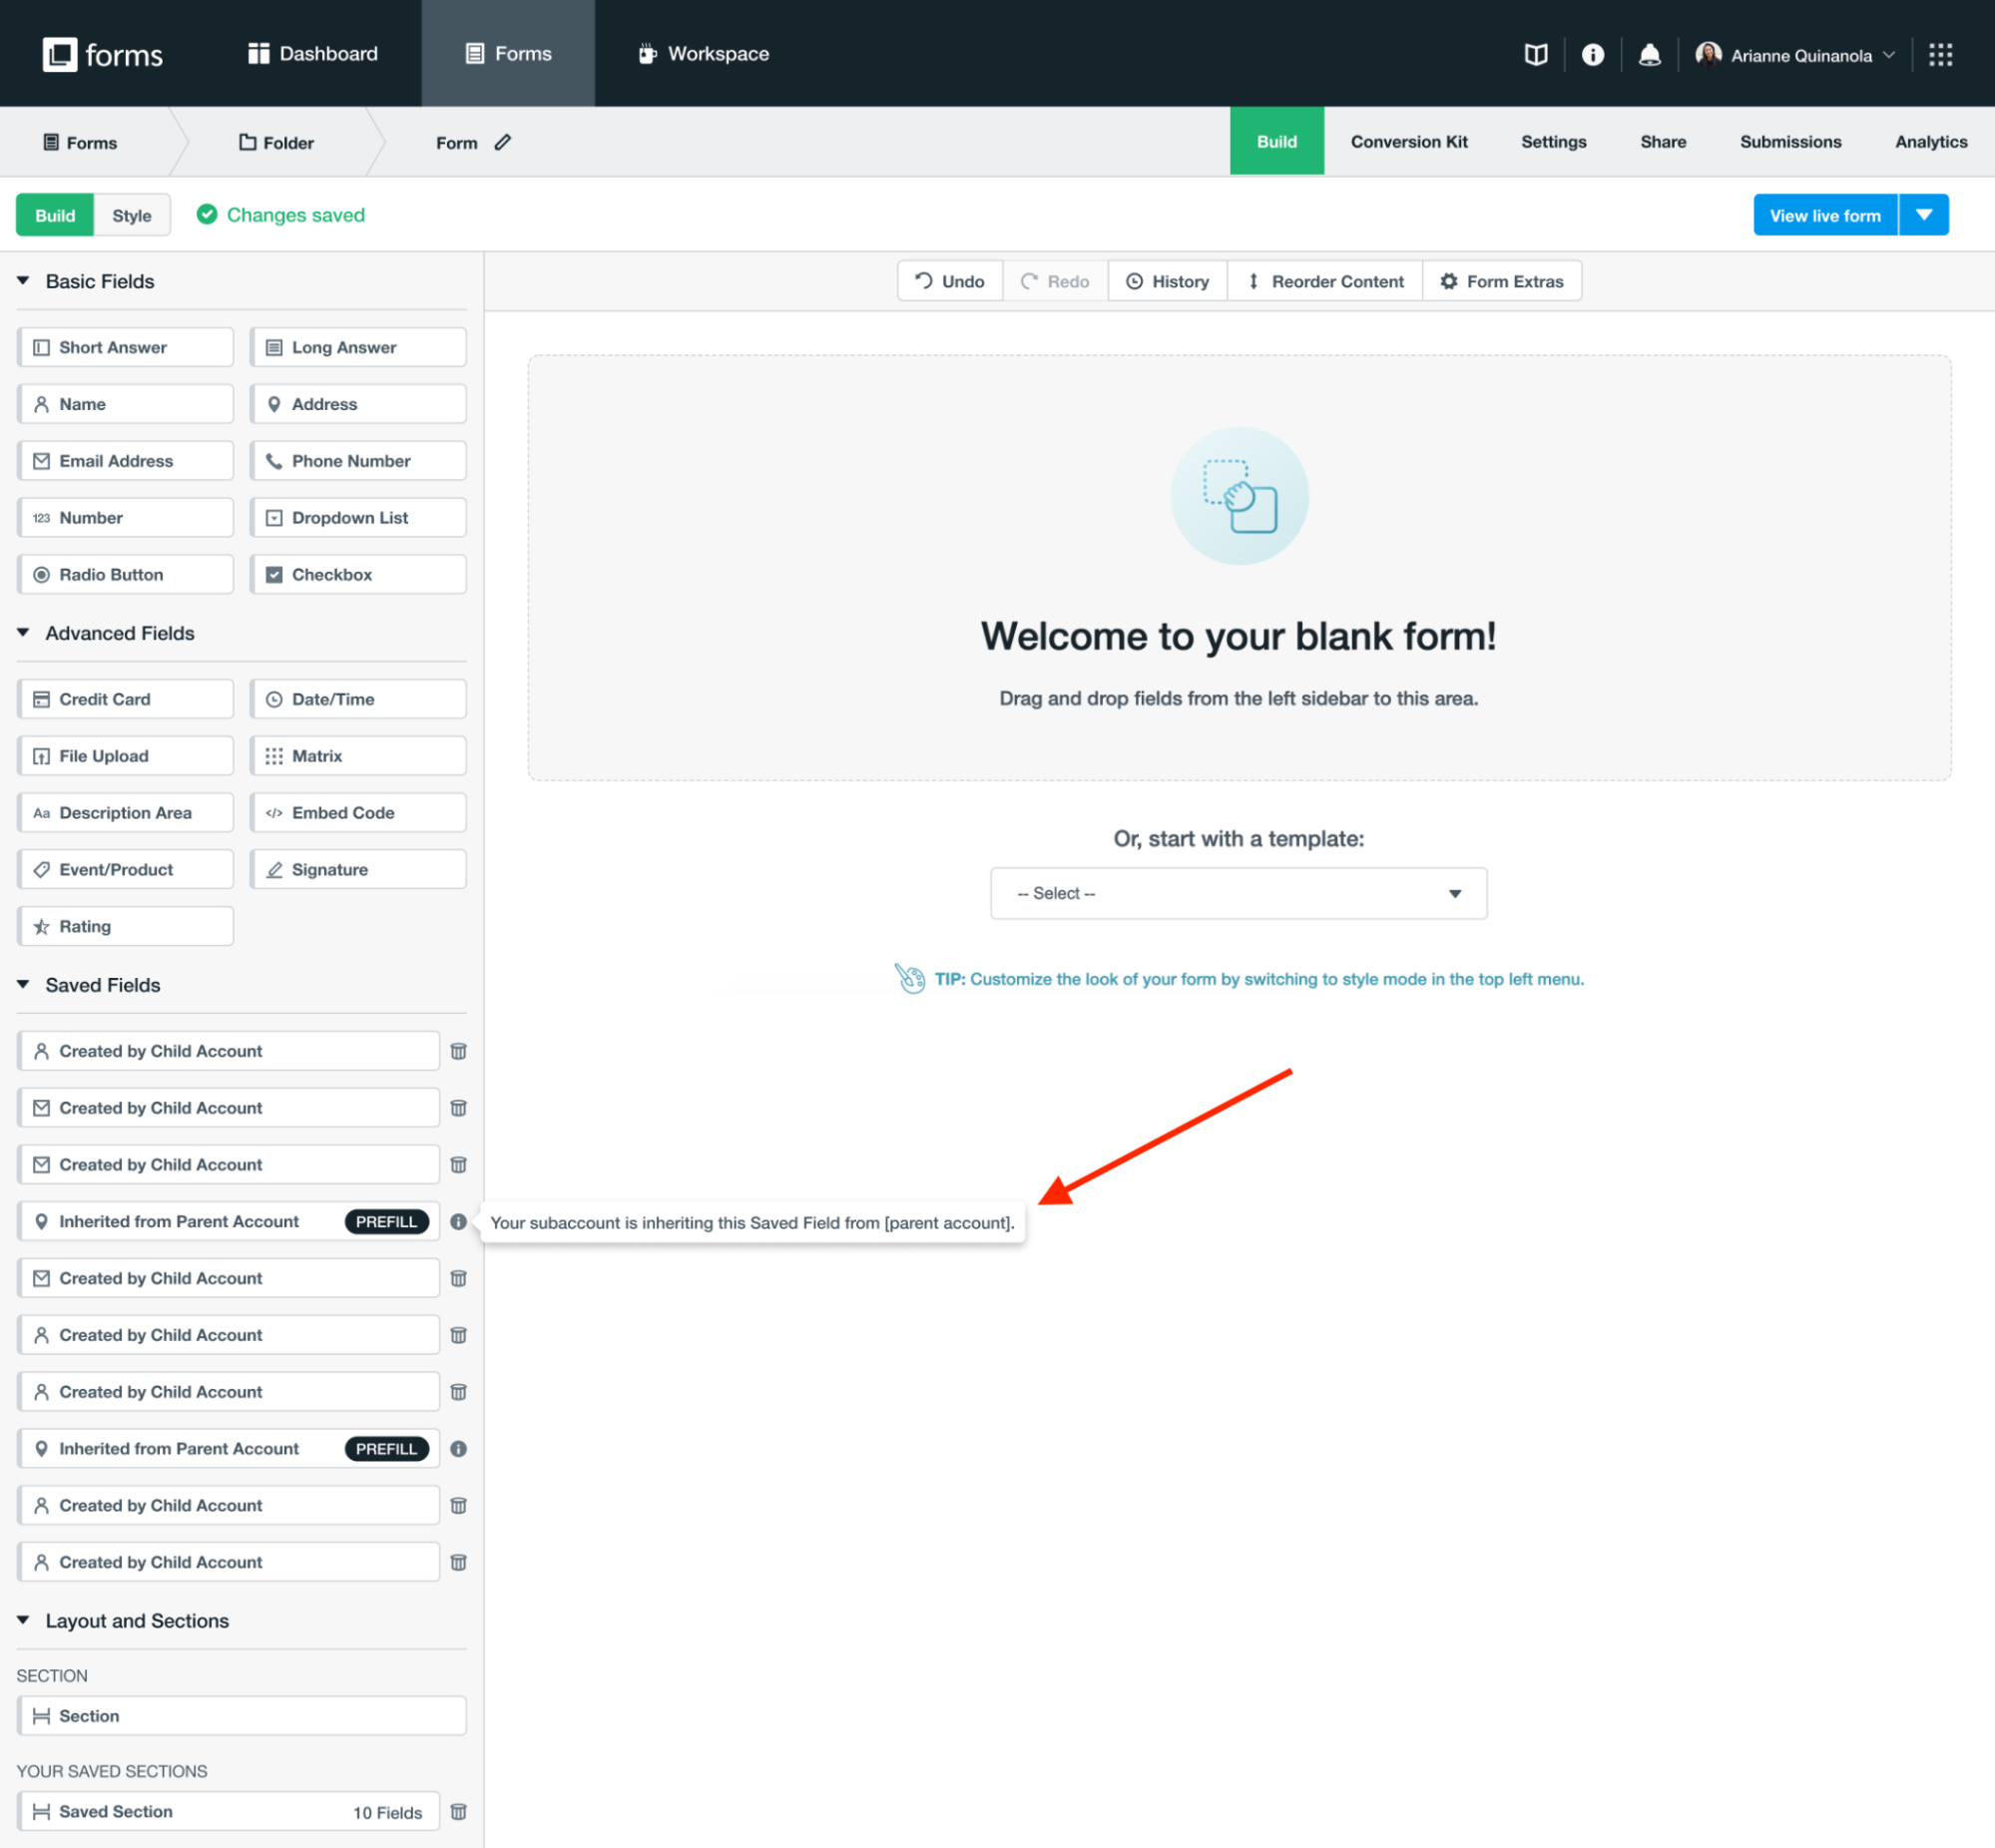This screenshot has height=1848, width=1995.
Task: Select the Build mode toggle button
Action: [x=55, y=215]
